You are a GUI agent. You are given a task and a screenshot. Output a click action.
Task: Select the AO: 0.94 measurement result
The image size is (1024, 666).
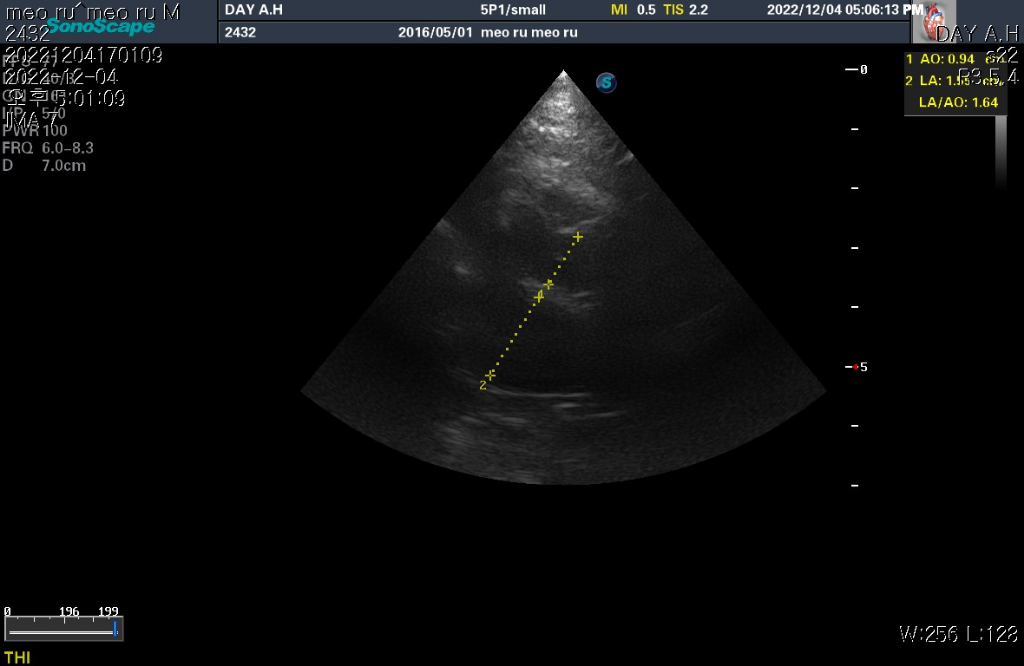click(x=940, y=59)
